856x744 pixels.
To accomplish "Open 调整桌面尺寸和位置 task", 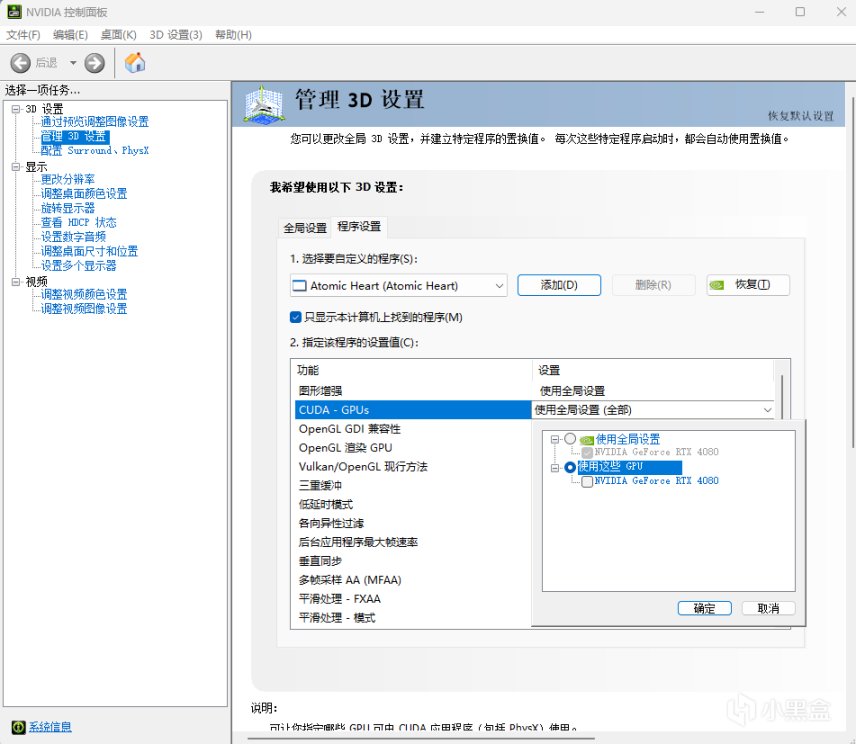I will 90,251.
